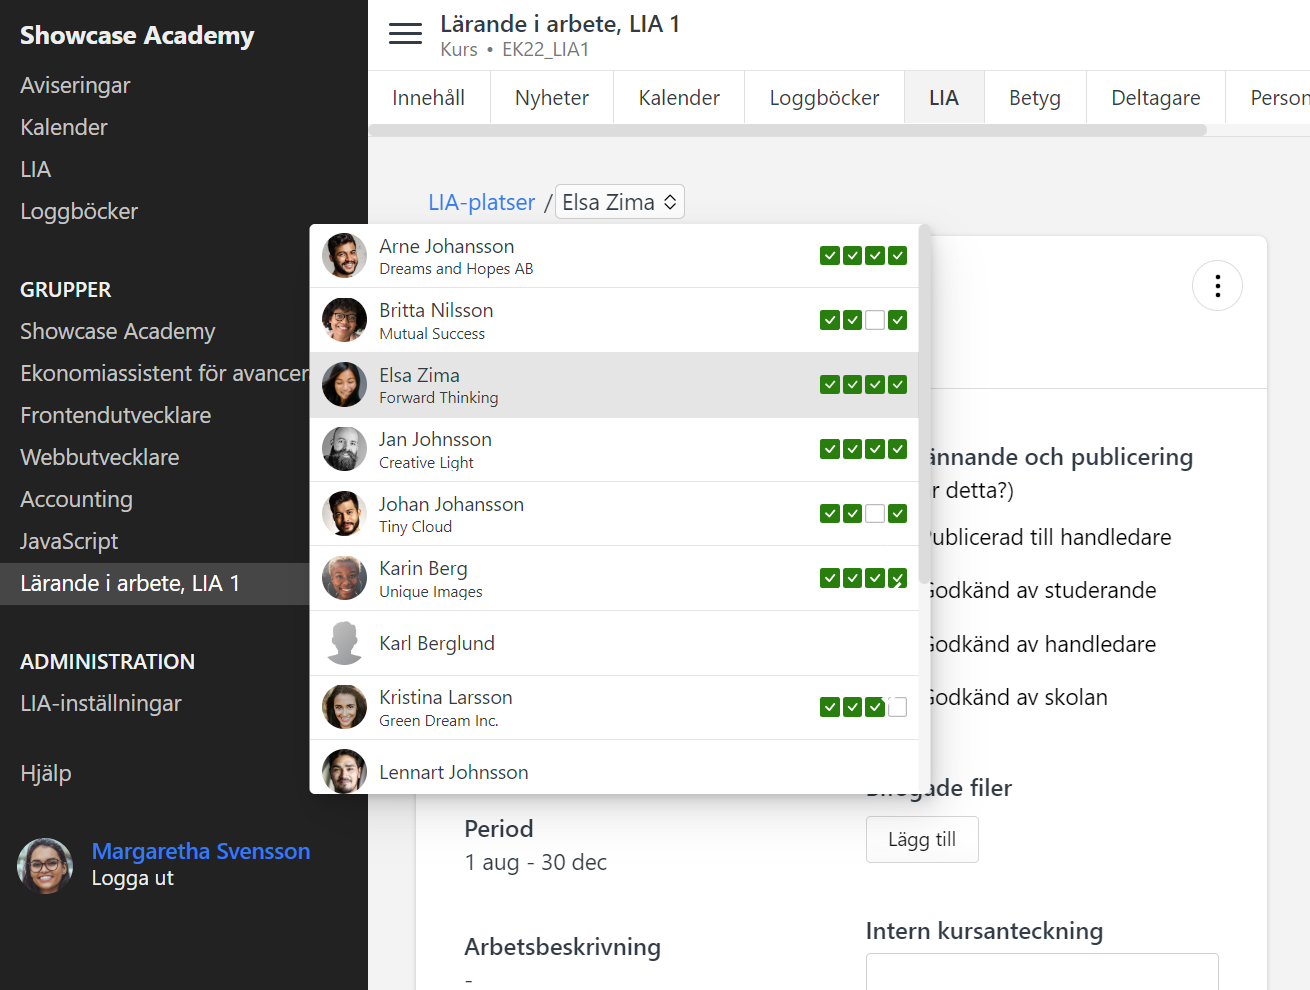This screenshot has width=1310, height=990.
Task: Open the three-dot options menu
Action: tap(1217, 285)
